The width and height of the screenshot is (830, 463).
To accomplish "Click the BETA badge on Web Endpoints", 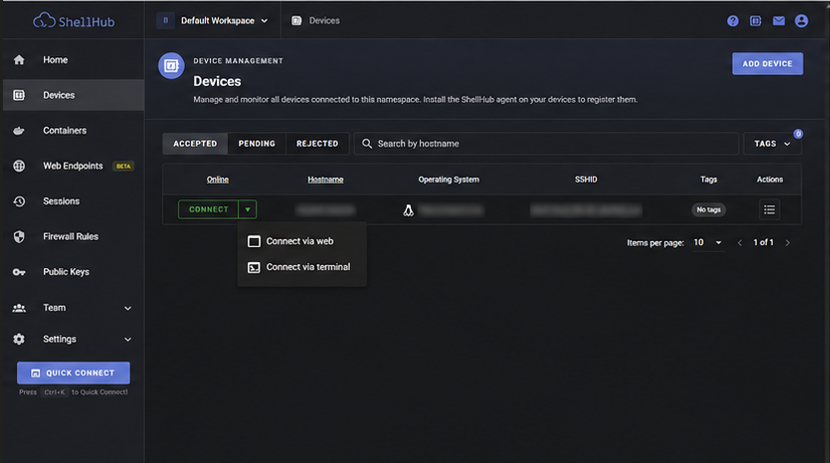I will coord(123,166).
